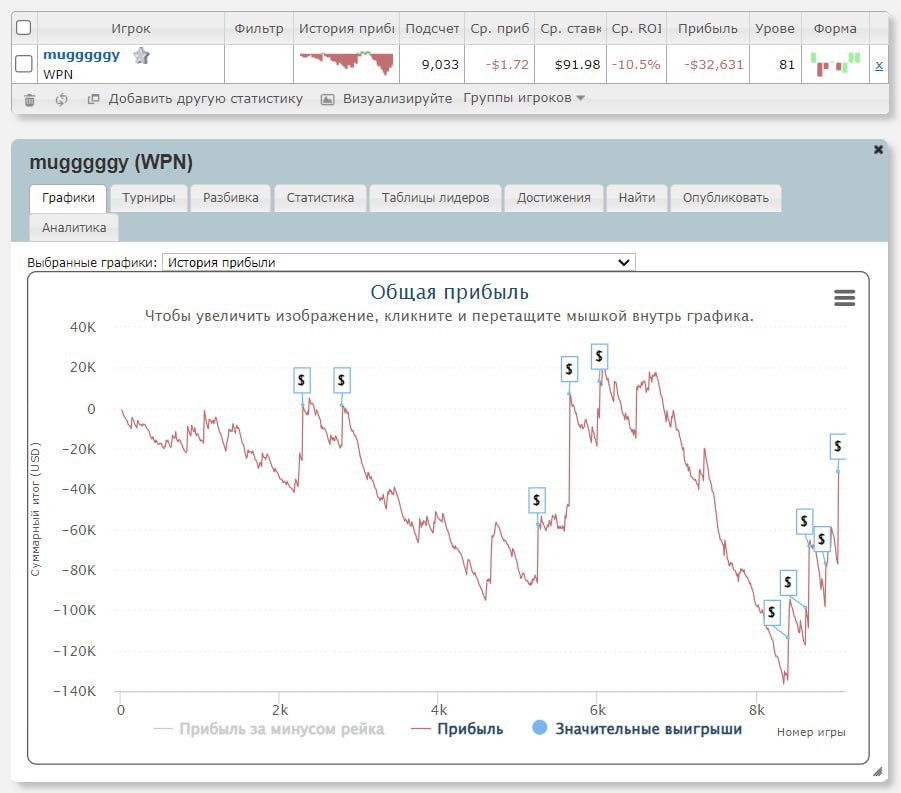Click the star icon next to mugggggy
This screenshot has height=793, width=901.
click(x=141, y=56)
